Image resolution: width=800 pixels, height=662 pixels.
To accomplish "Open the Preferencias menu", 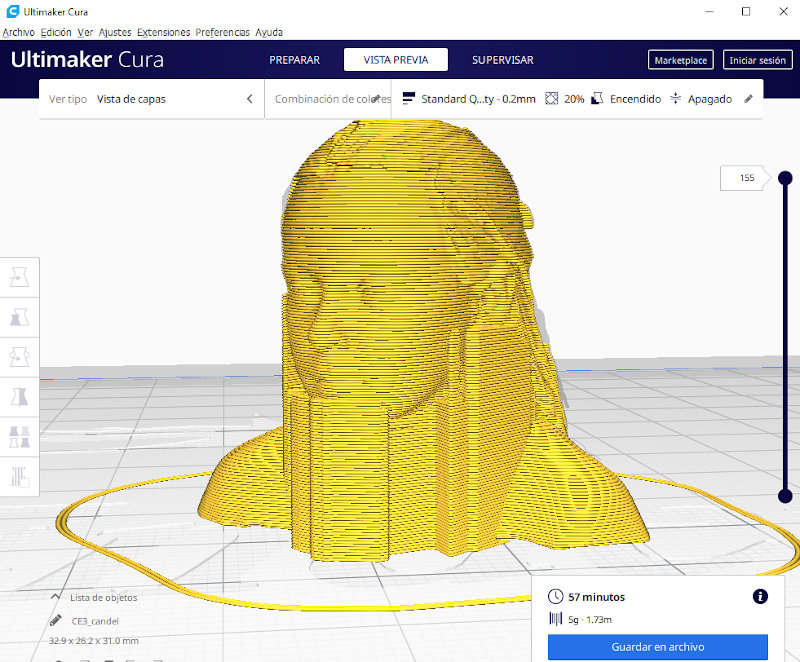I will 222,32.
